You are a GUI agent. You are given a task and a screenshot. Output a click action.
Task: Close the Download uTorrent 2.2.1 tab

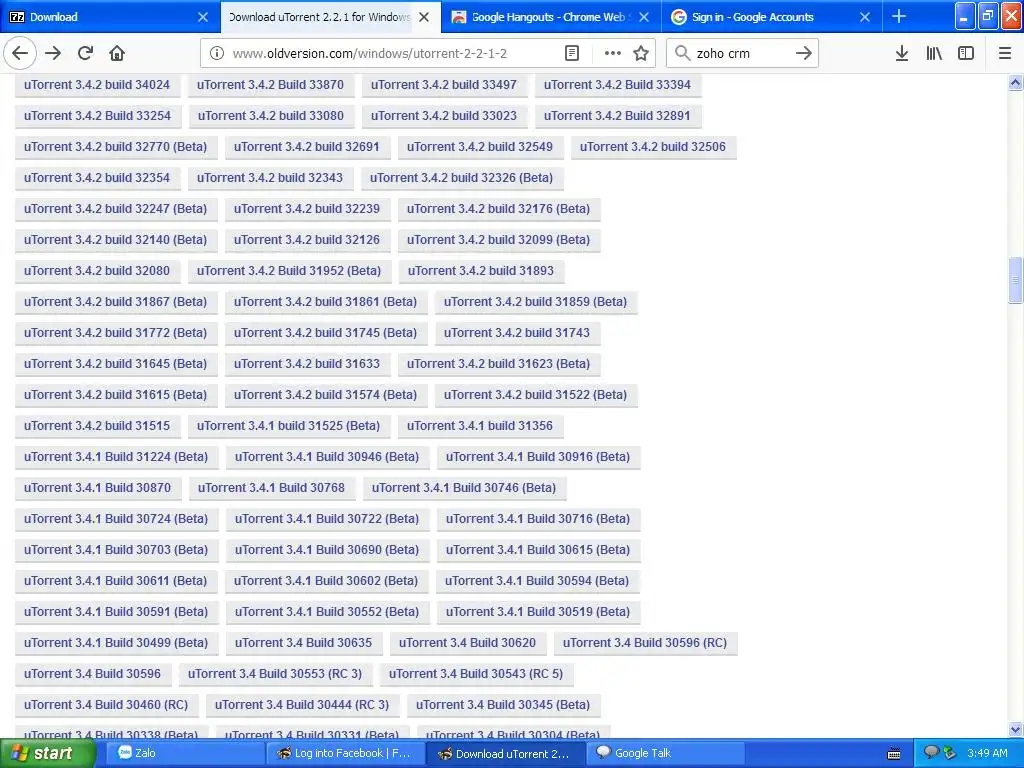pos(424,17)
